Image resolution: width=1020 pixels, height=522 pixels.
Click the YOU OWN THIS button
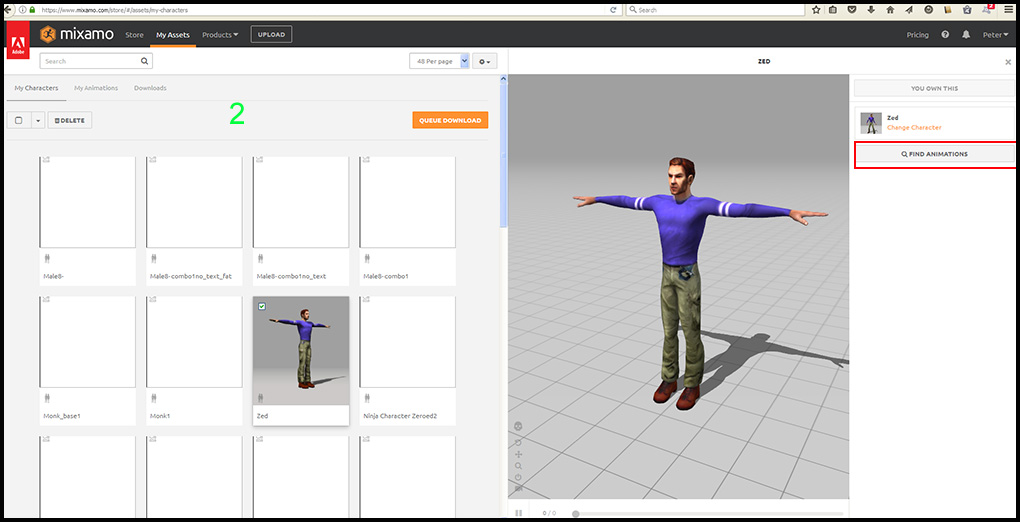tap(934, 88)
